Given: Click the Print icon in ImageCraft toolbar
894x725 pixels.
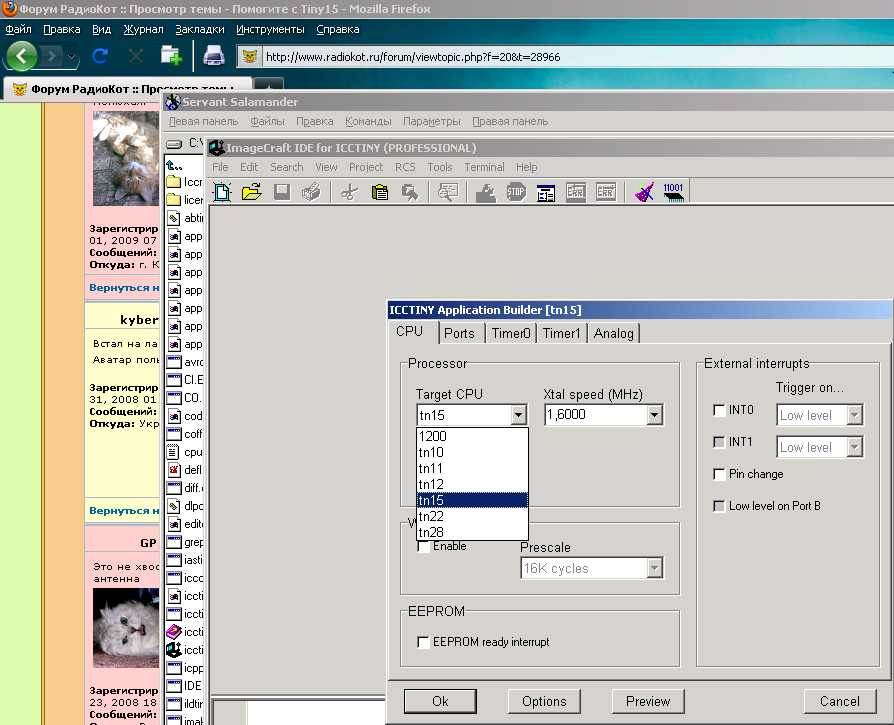Looking at the screenshot, I should 311,192.
